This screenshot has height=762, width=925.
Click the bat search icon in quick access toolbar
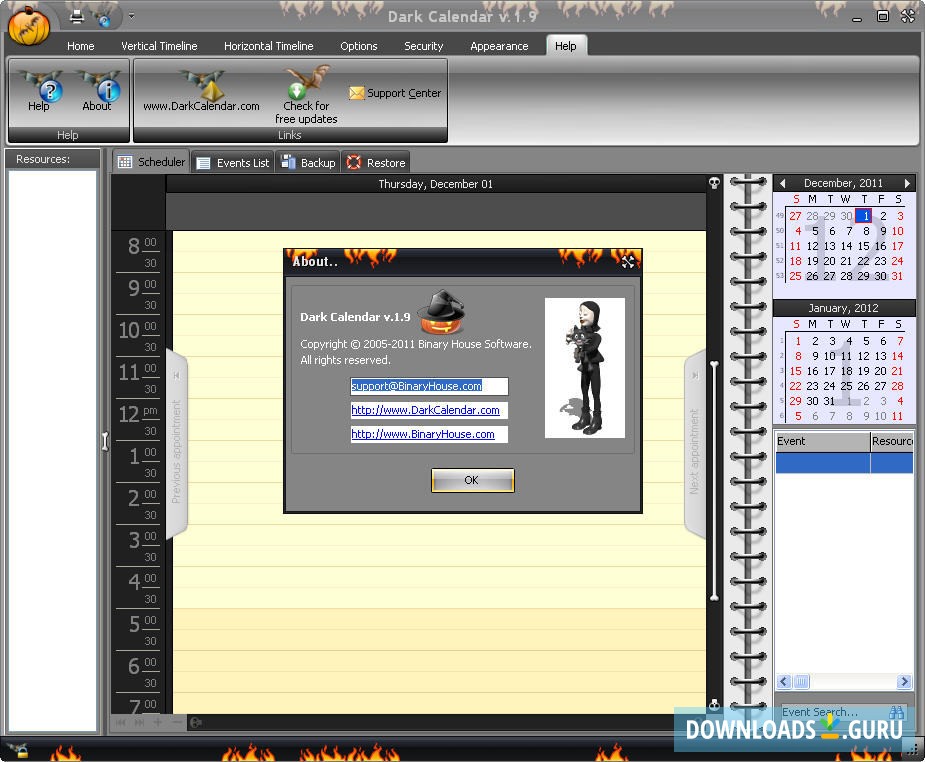(103, 17)
